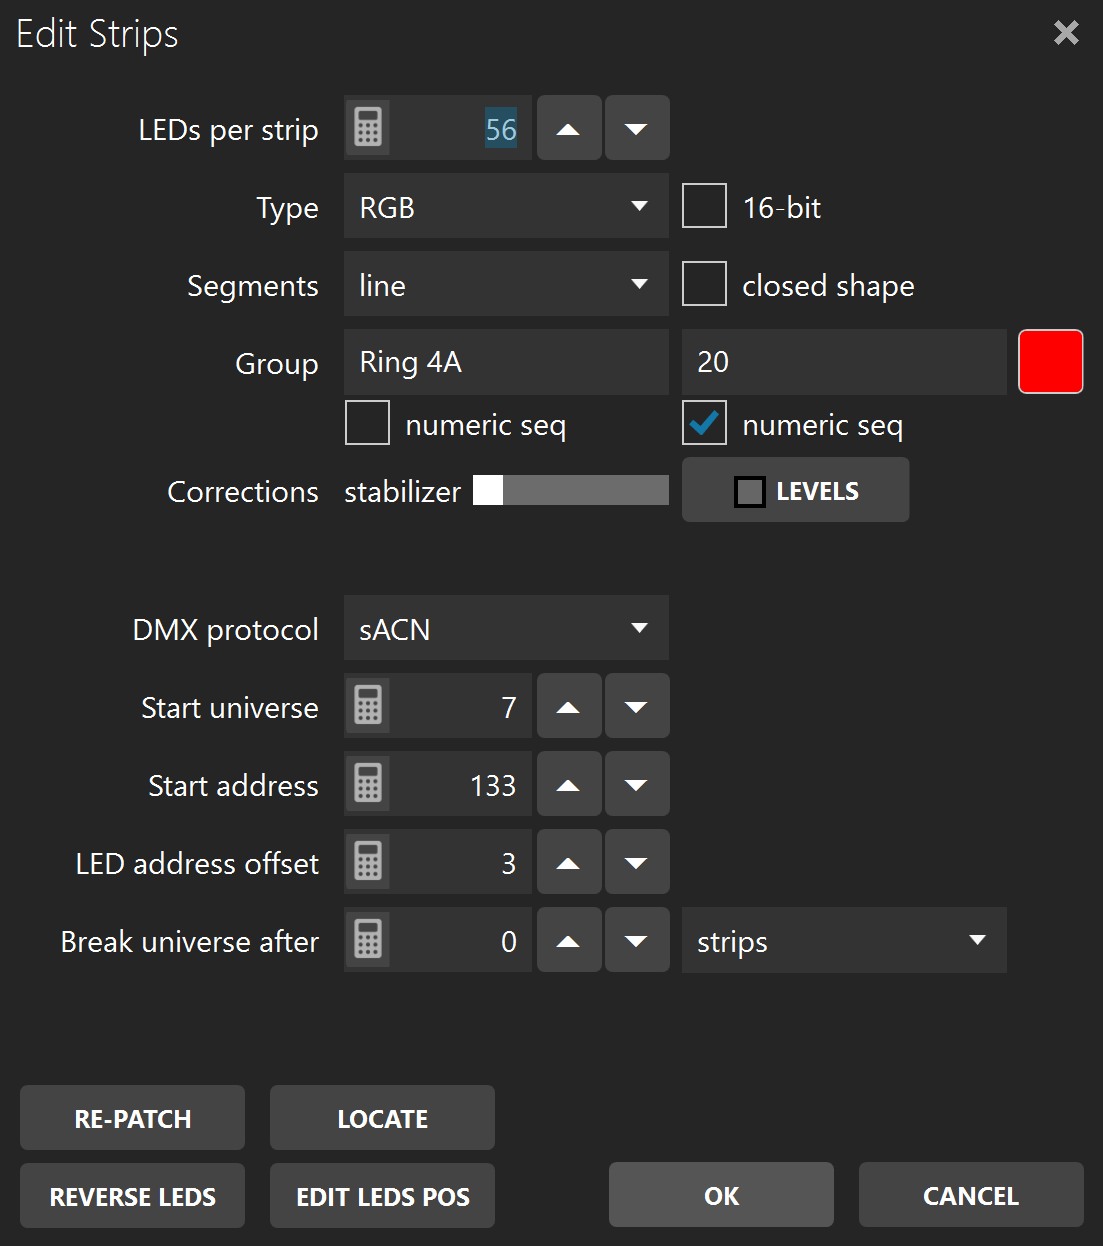Enable numeric seq under Ring 4A

tap(367, 423)
